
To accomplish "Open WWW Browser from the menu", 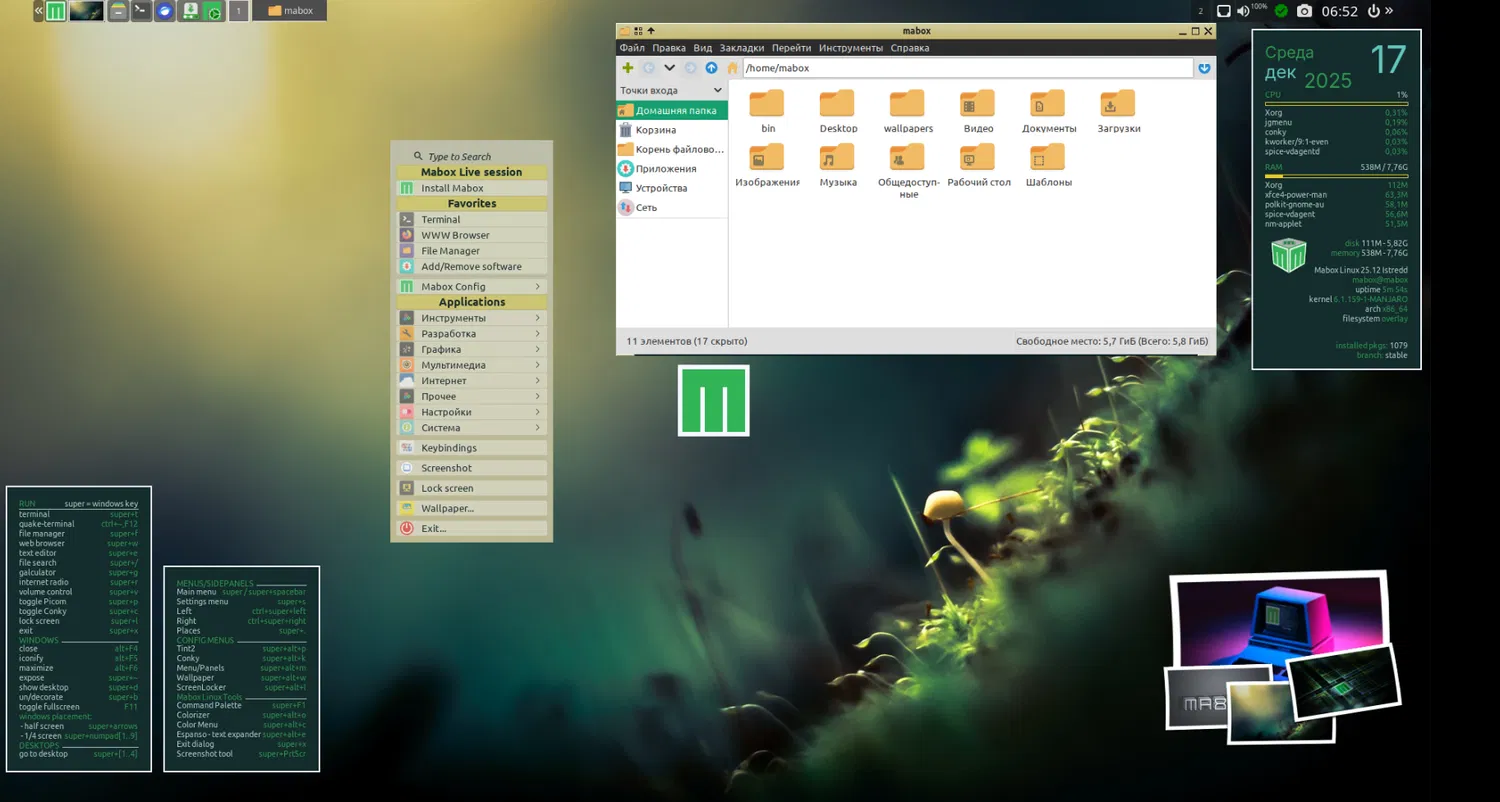I will coord(472,235).
